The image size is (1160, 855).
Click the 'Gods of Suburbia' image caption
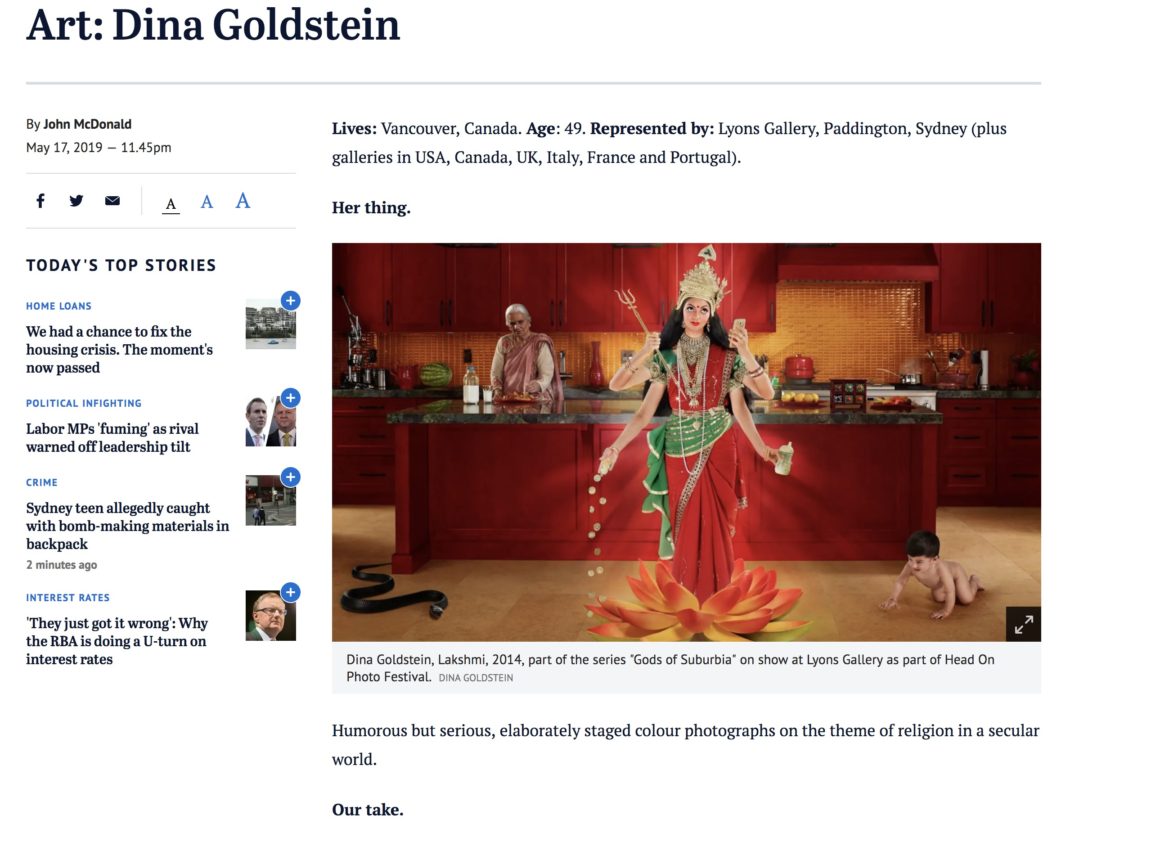670,667
